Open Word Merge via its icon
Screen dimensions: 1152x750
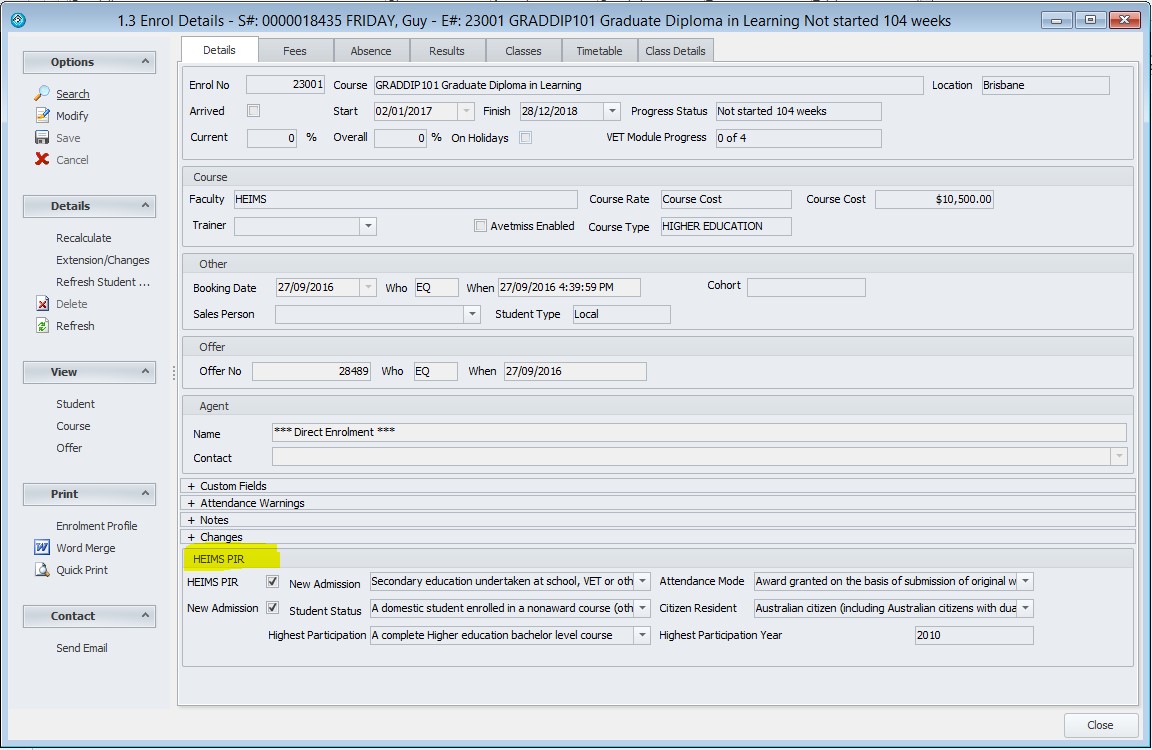tap(42, 548)
